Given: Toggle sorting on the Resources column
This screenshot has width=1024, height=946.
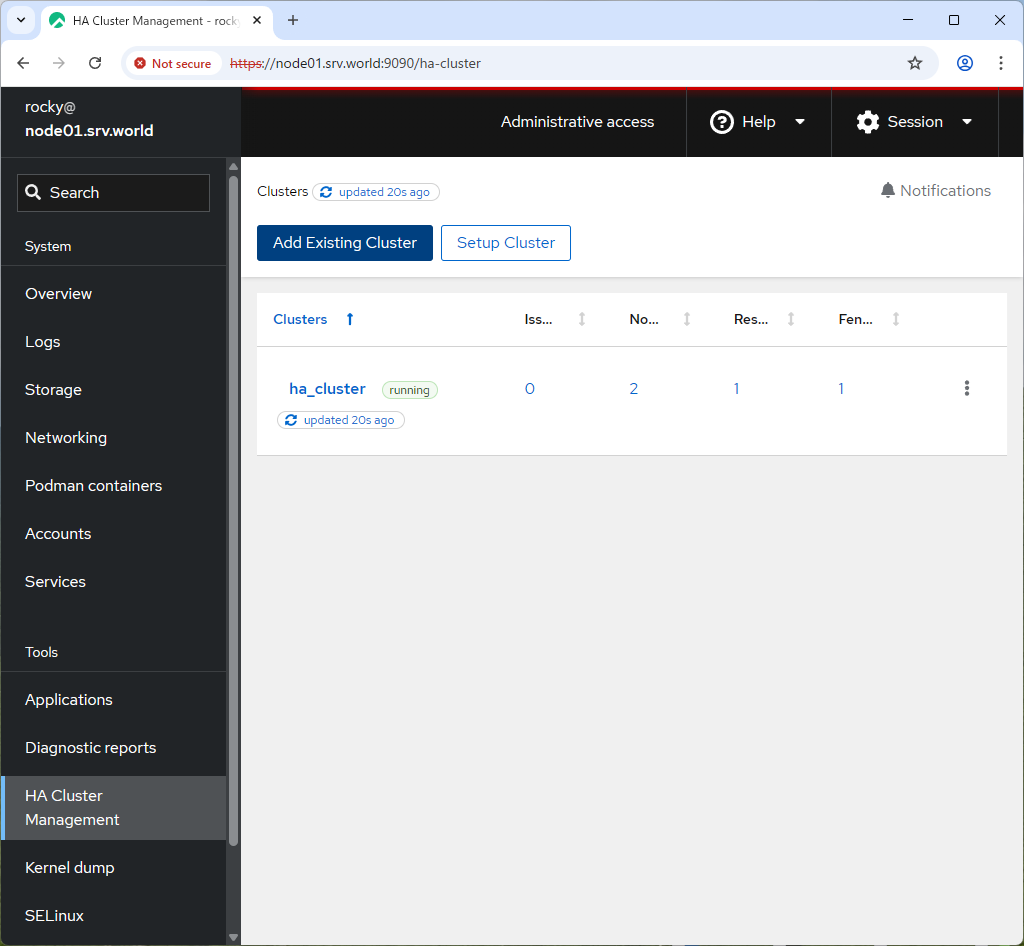Looking at the screenshot, I should pyautogui.click(x=791, y=319).
